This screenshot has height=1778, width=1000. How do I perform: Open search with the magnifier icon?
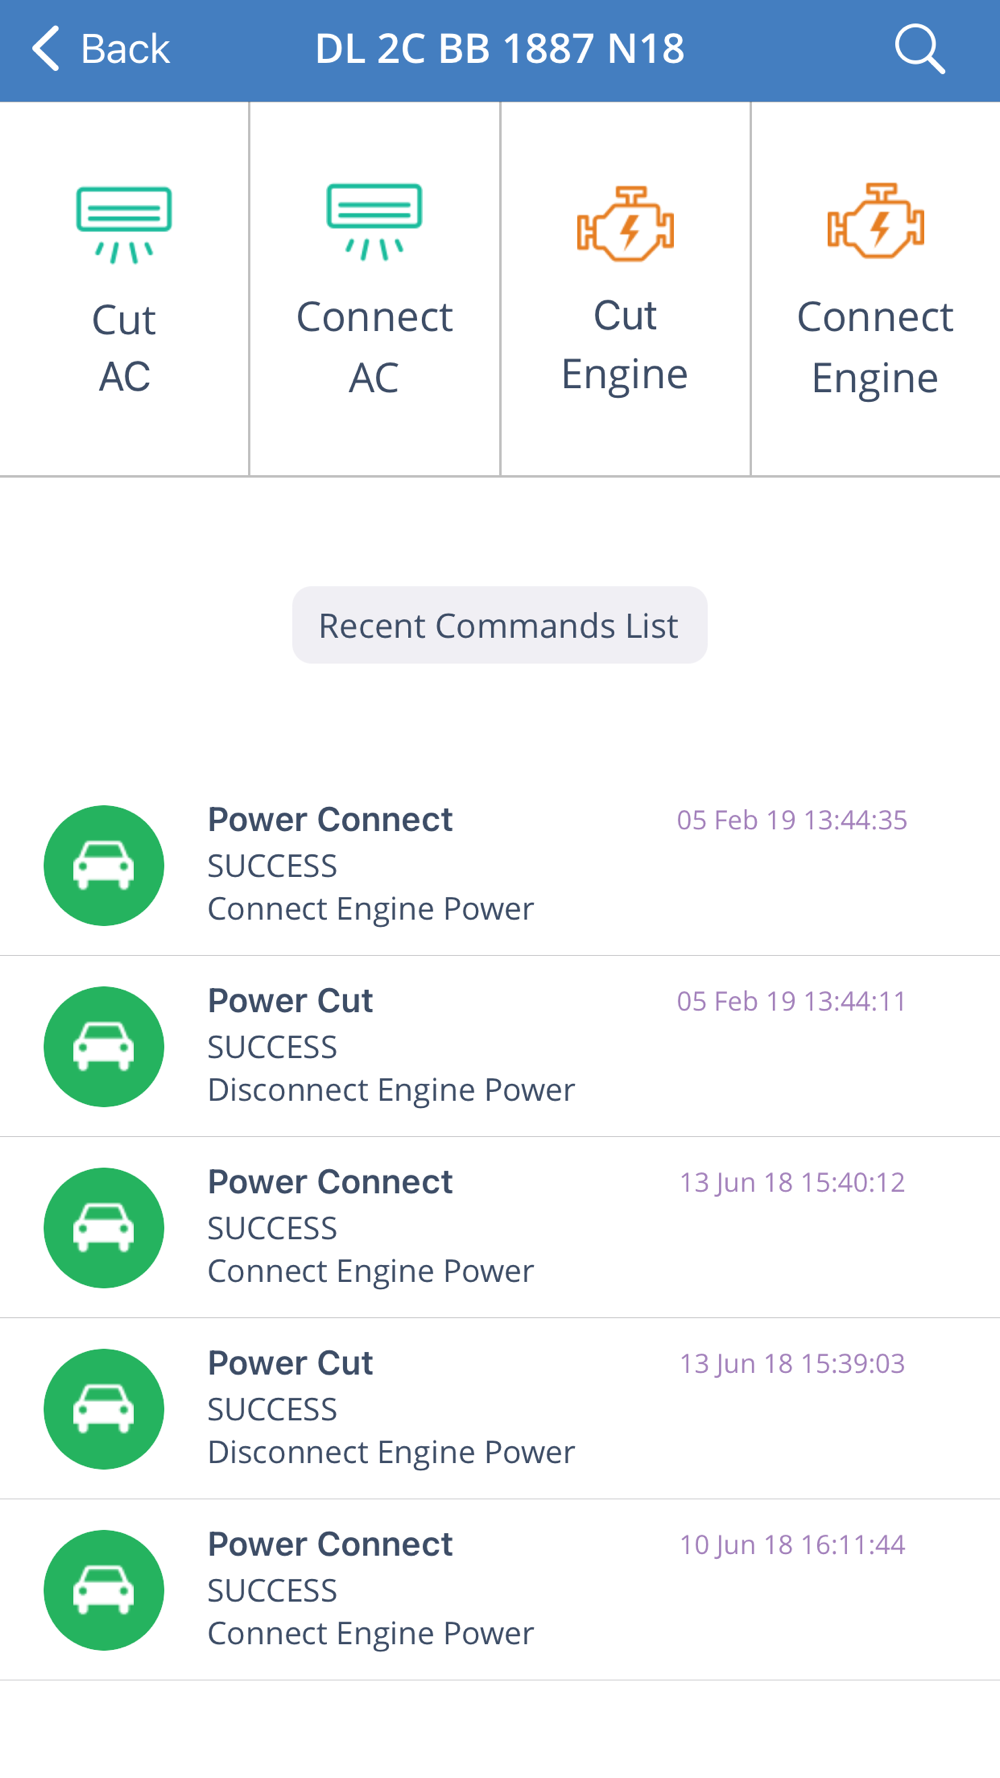click(x=919, y=49)
